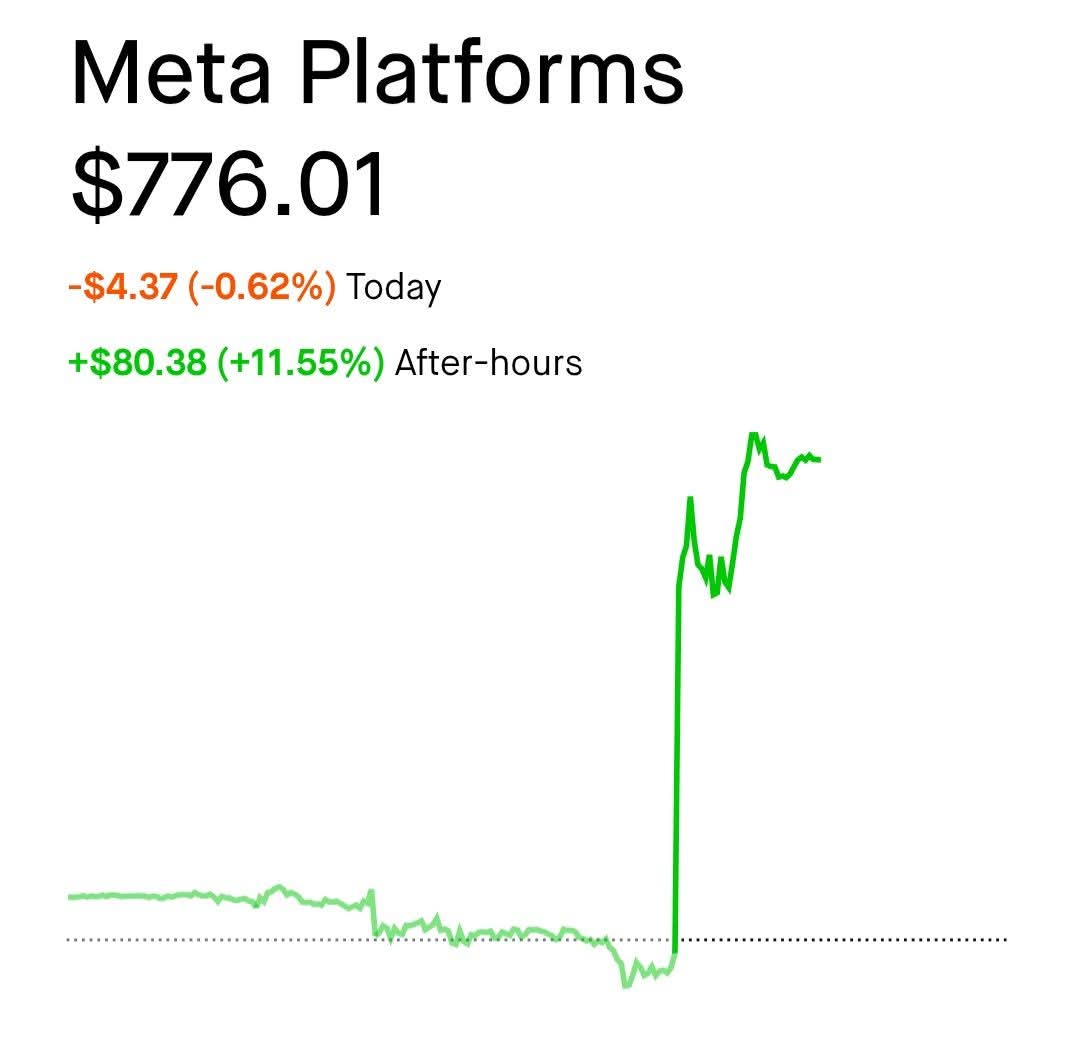Click the end point of the after-hours line

click(818, 459)
